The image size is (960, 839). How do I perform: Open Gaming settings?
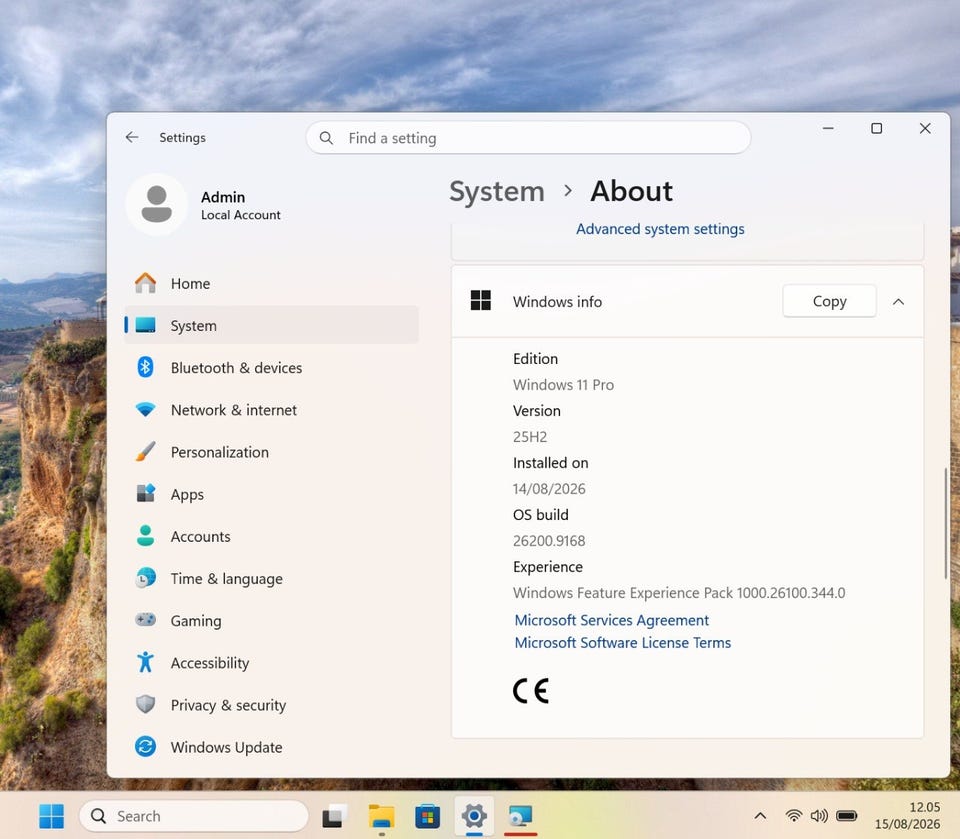pos(271,620)
